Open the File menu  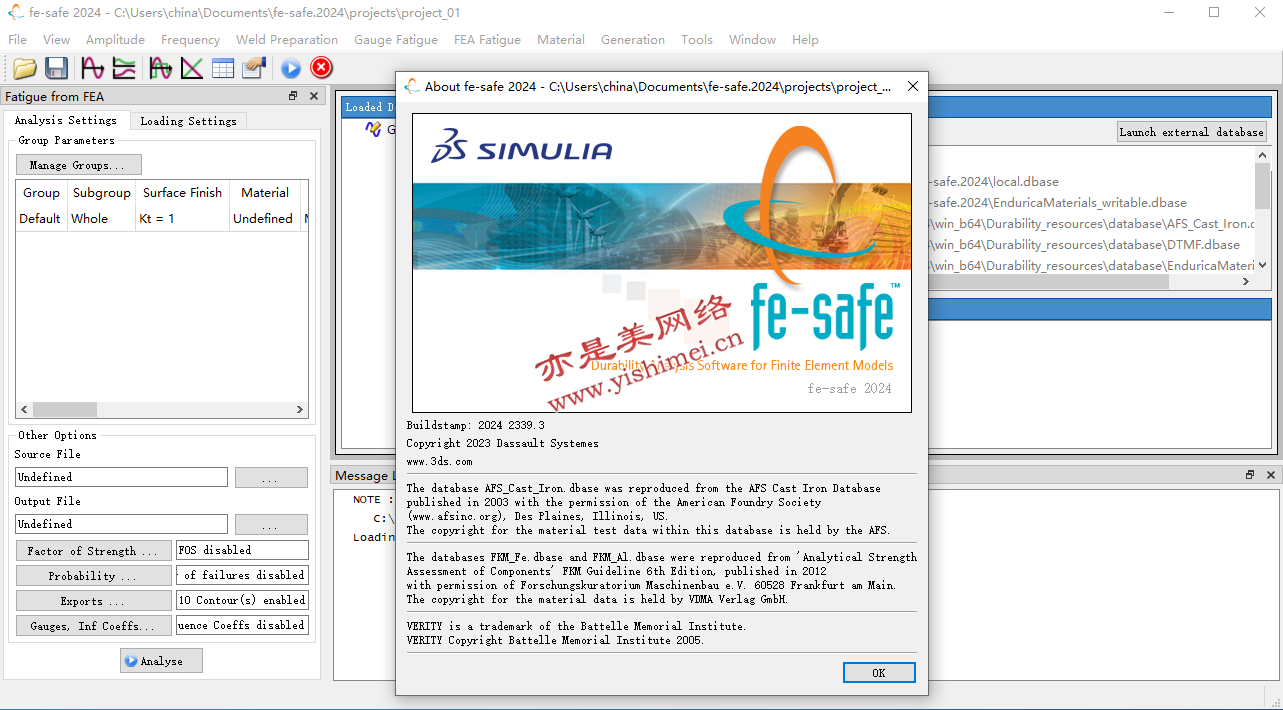tap(17, 40)
